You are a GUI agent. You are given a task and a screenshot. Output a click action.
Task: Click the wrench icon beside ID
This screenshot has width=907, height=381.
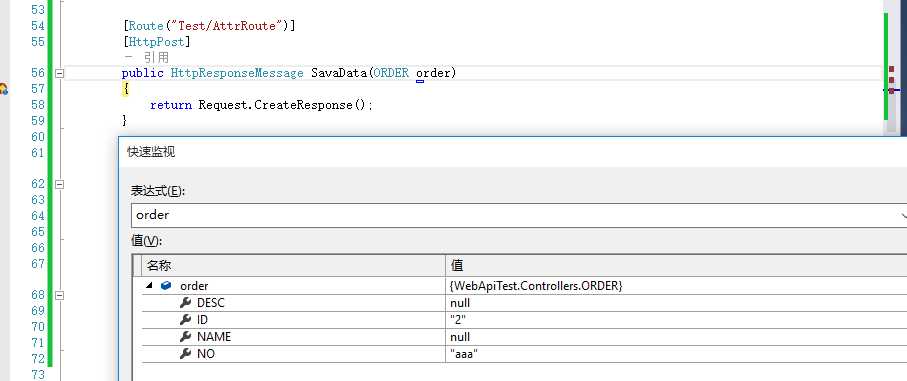(185, 320)
